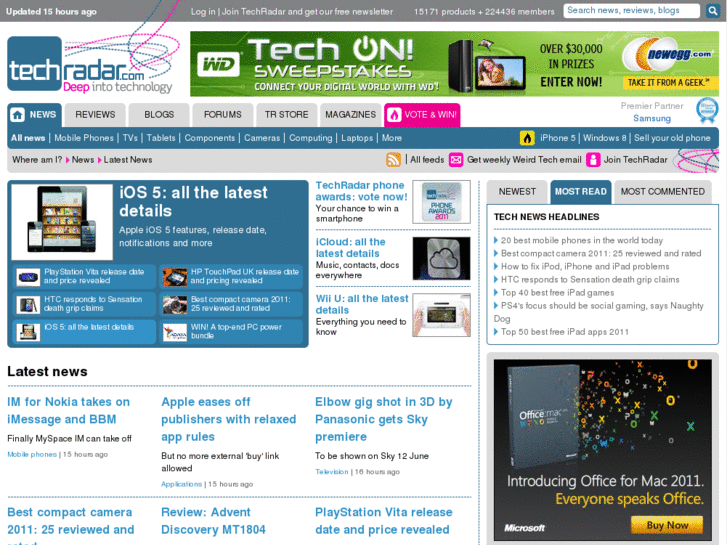
Task: Click the flame icon on Vote & Win
Action: (394, 115)
